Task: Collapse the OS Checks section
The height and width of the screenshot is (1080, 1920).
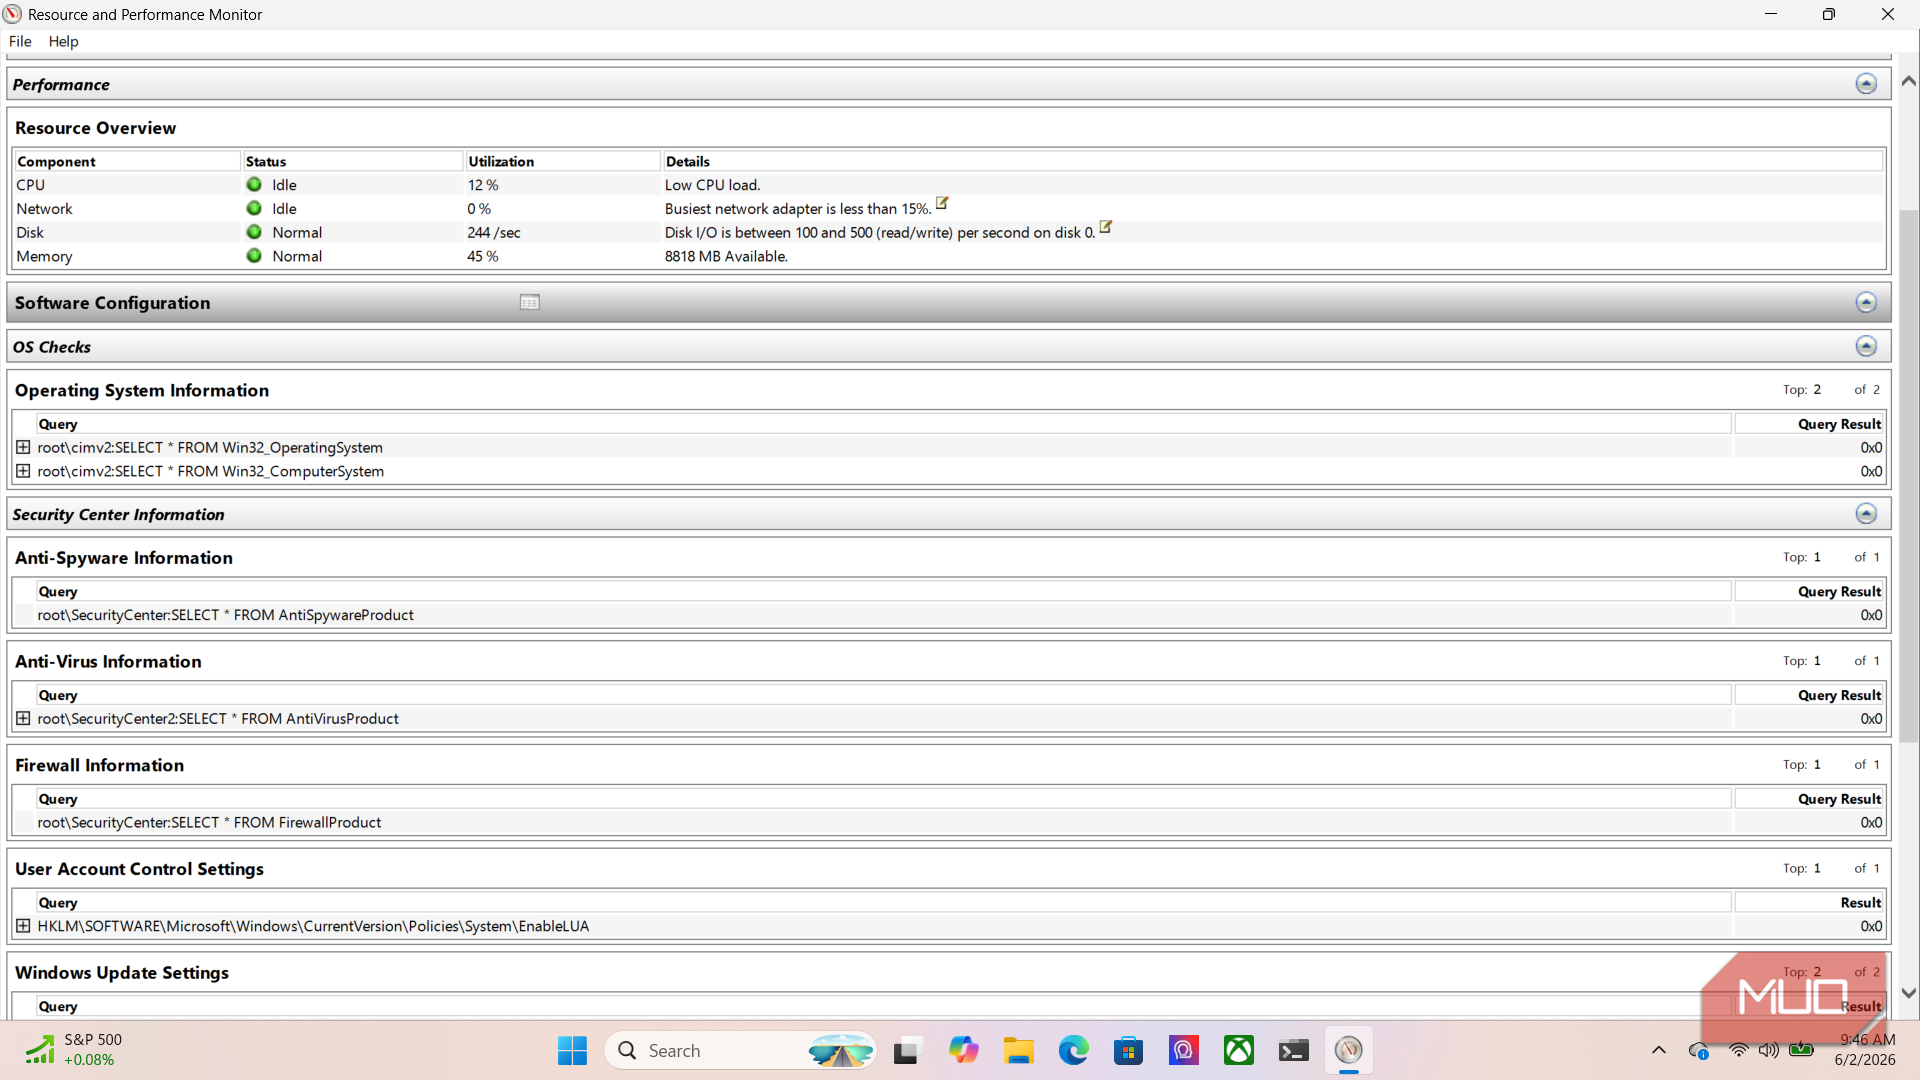Action: [x=1866, y=346]
